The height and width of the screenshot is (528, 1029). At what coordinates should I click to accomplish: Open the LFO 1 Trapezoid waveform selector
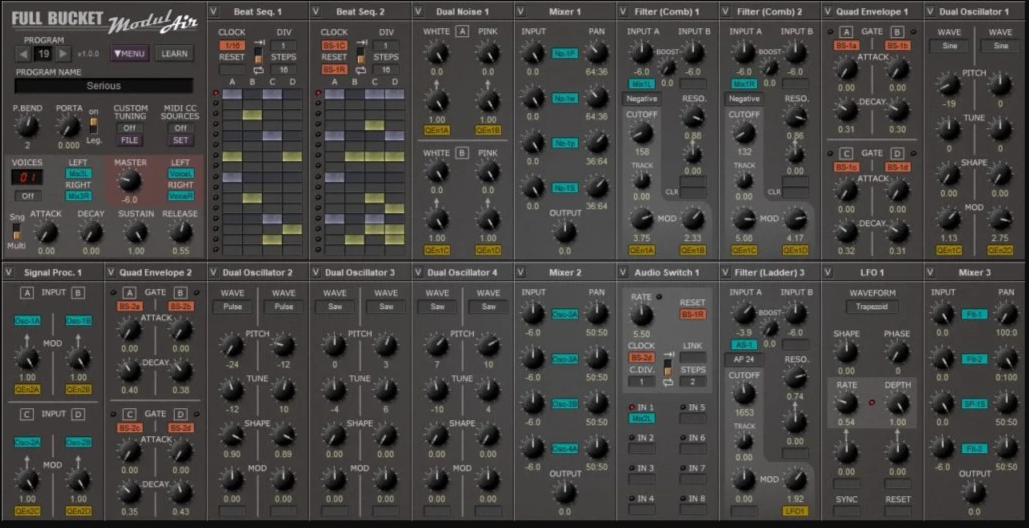(871, 307)
